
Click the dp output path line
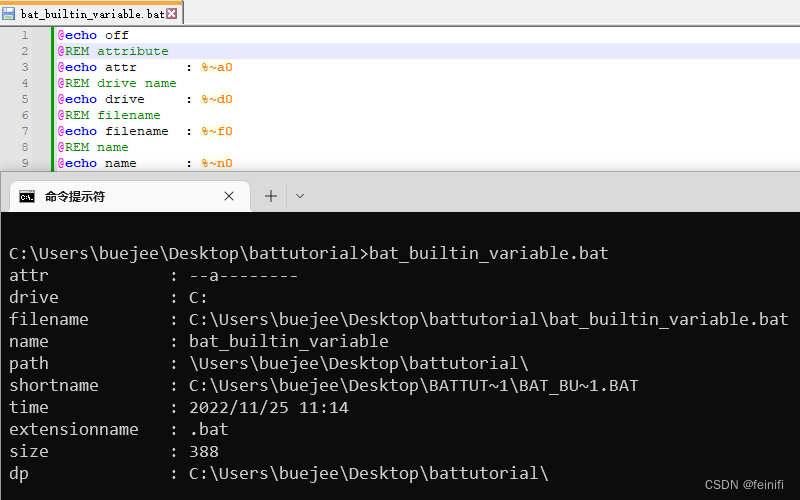(x=368, y=473)
